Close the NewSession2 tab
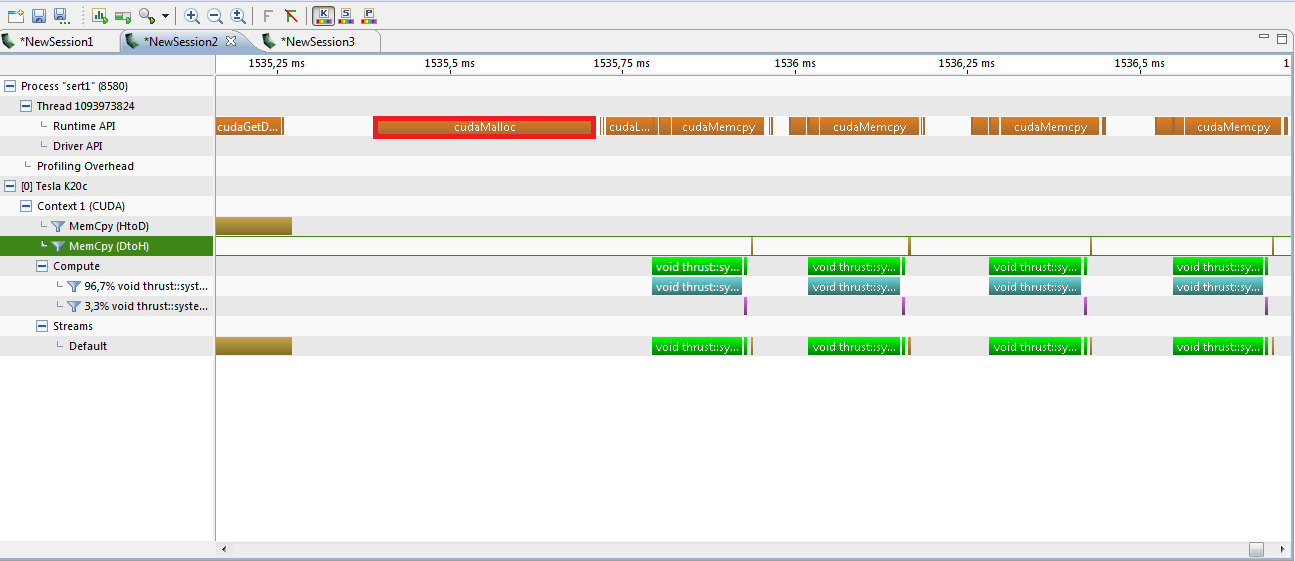 click(x=231, y=41)
